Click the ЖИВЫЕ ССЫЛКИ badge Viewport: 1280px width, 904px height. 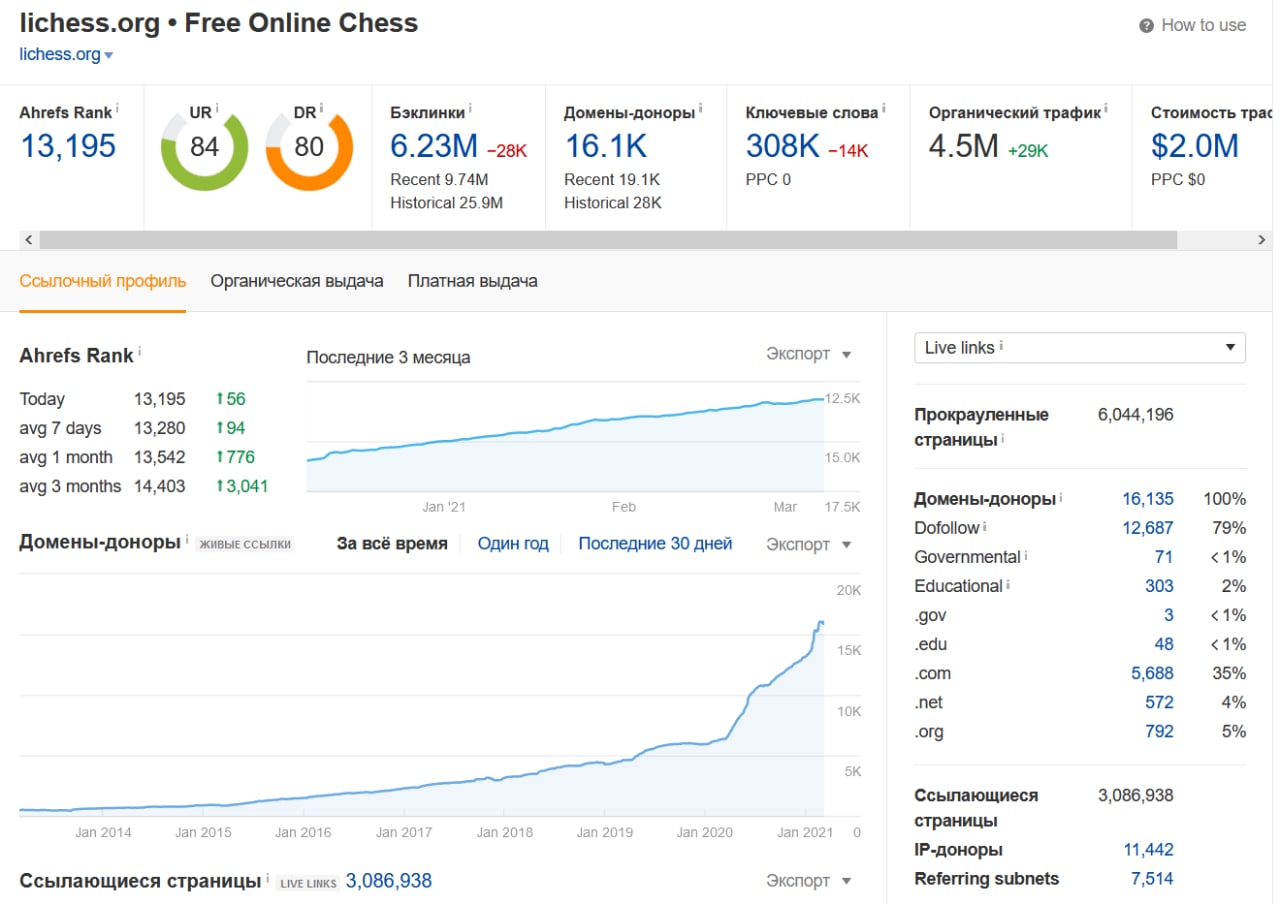245,545
